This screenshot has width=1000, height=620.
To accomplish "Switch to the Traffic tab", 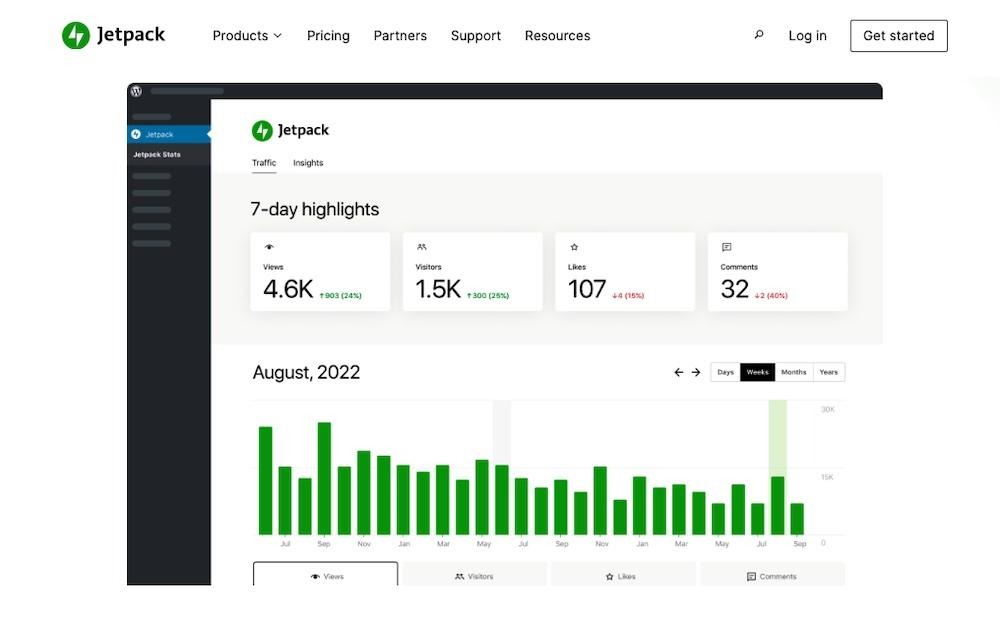I will (x=264, y=163).
